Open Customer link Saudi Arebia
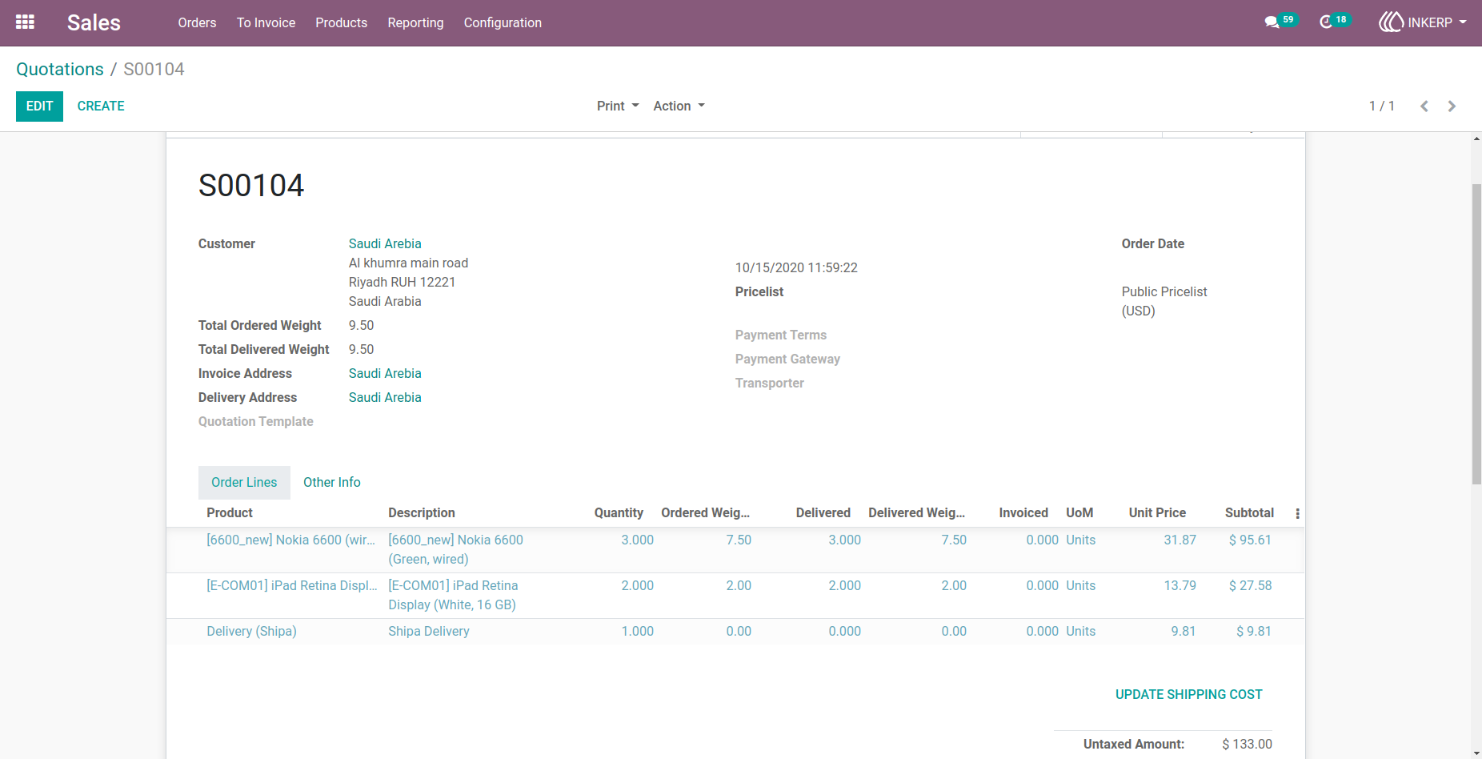Screen dimensions: 1482x759 click(385, 243)
